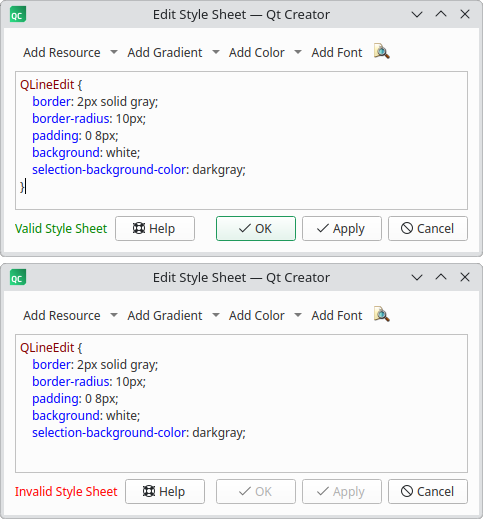Click Add Font in the bottom dialog
Screen dimensions: 483x519
[337, 316]
